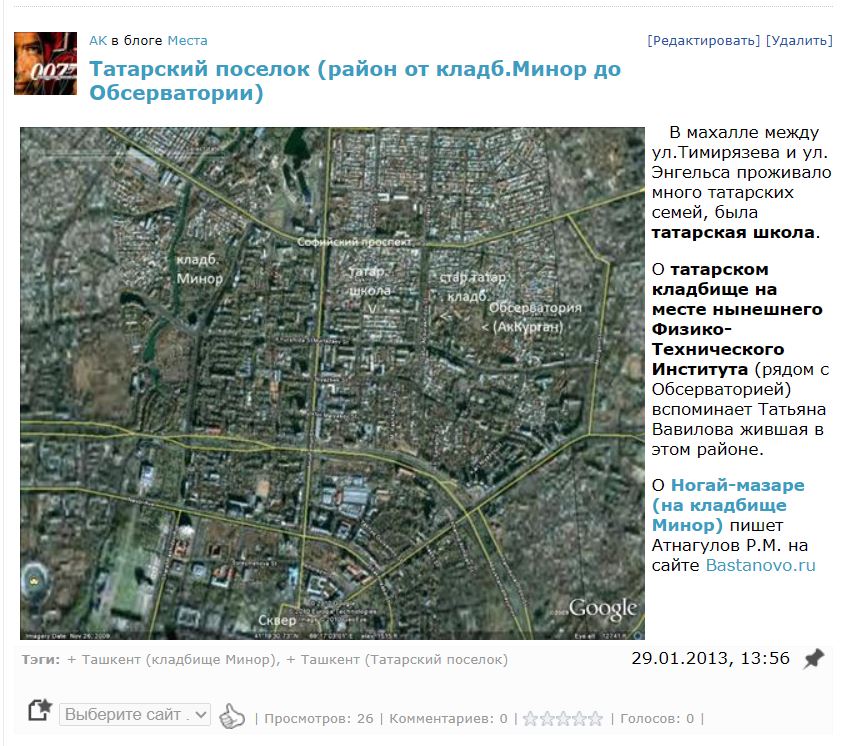Give the post a five-star rating
The image size is (842, 746).
[x=595, y=718]
